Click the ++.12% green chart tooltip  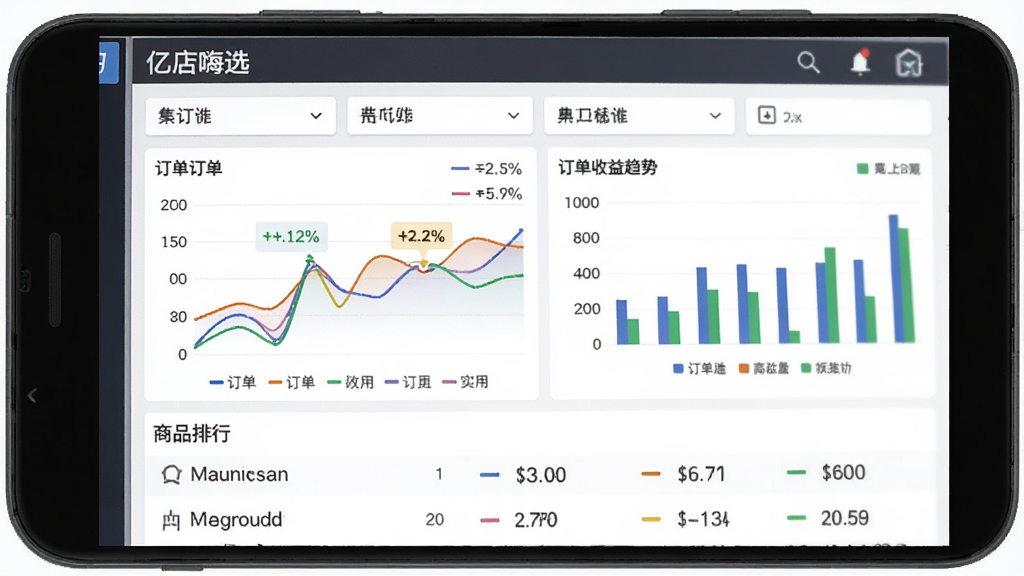coord(291,236)
